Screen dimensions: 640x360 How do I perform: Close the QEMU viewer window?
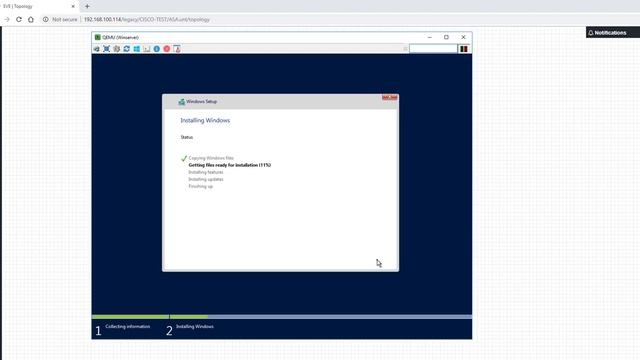(463, 37)
